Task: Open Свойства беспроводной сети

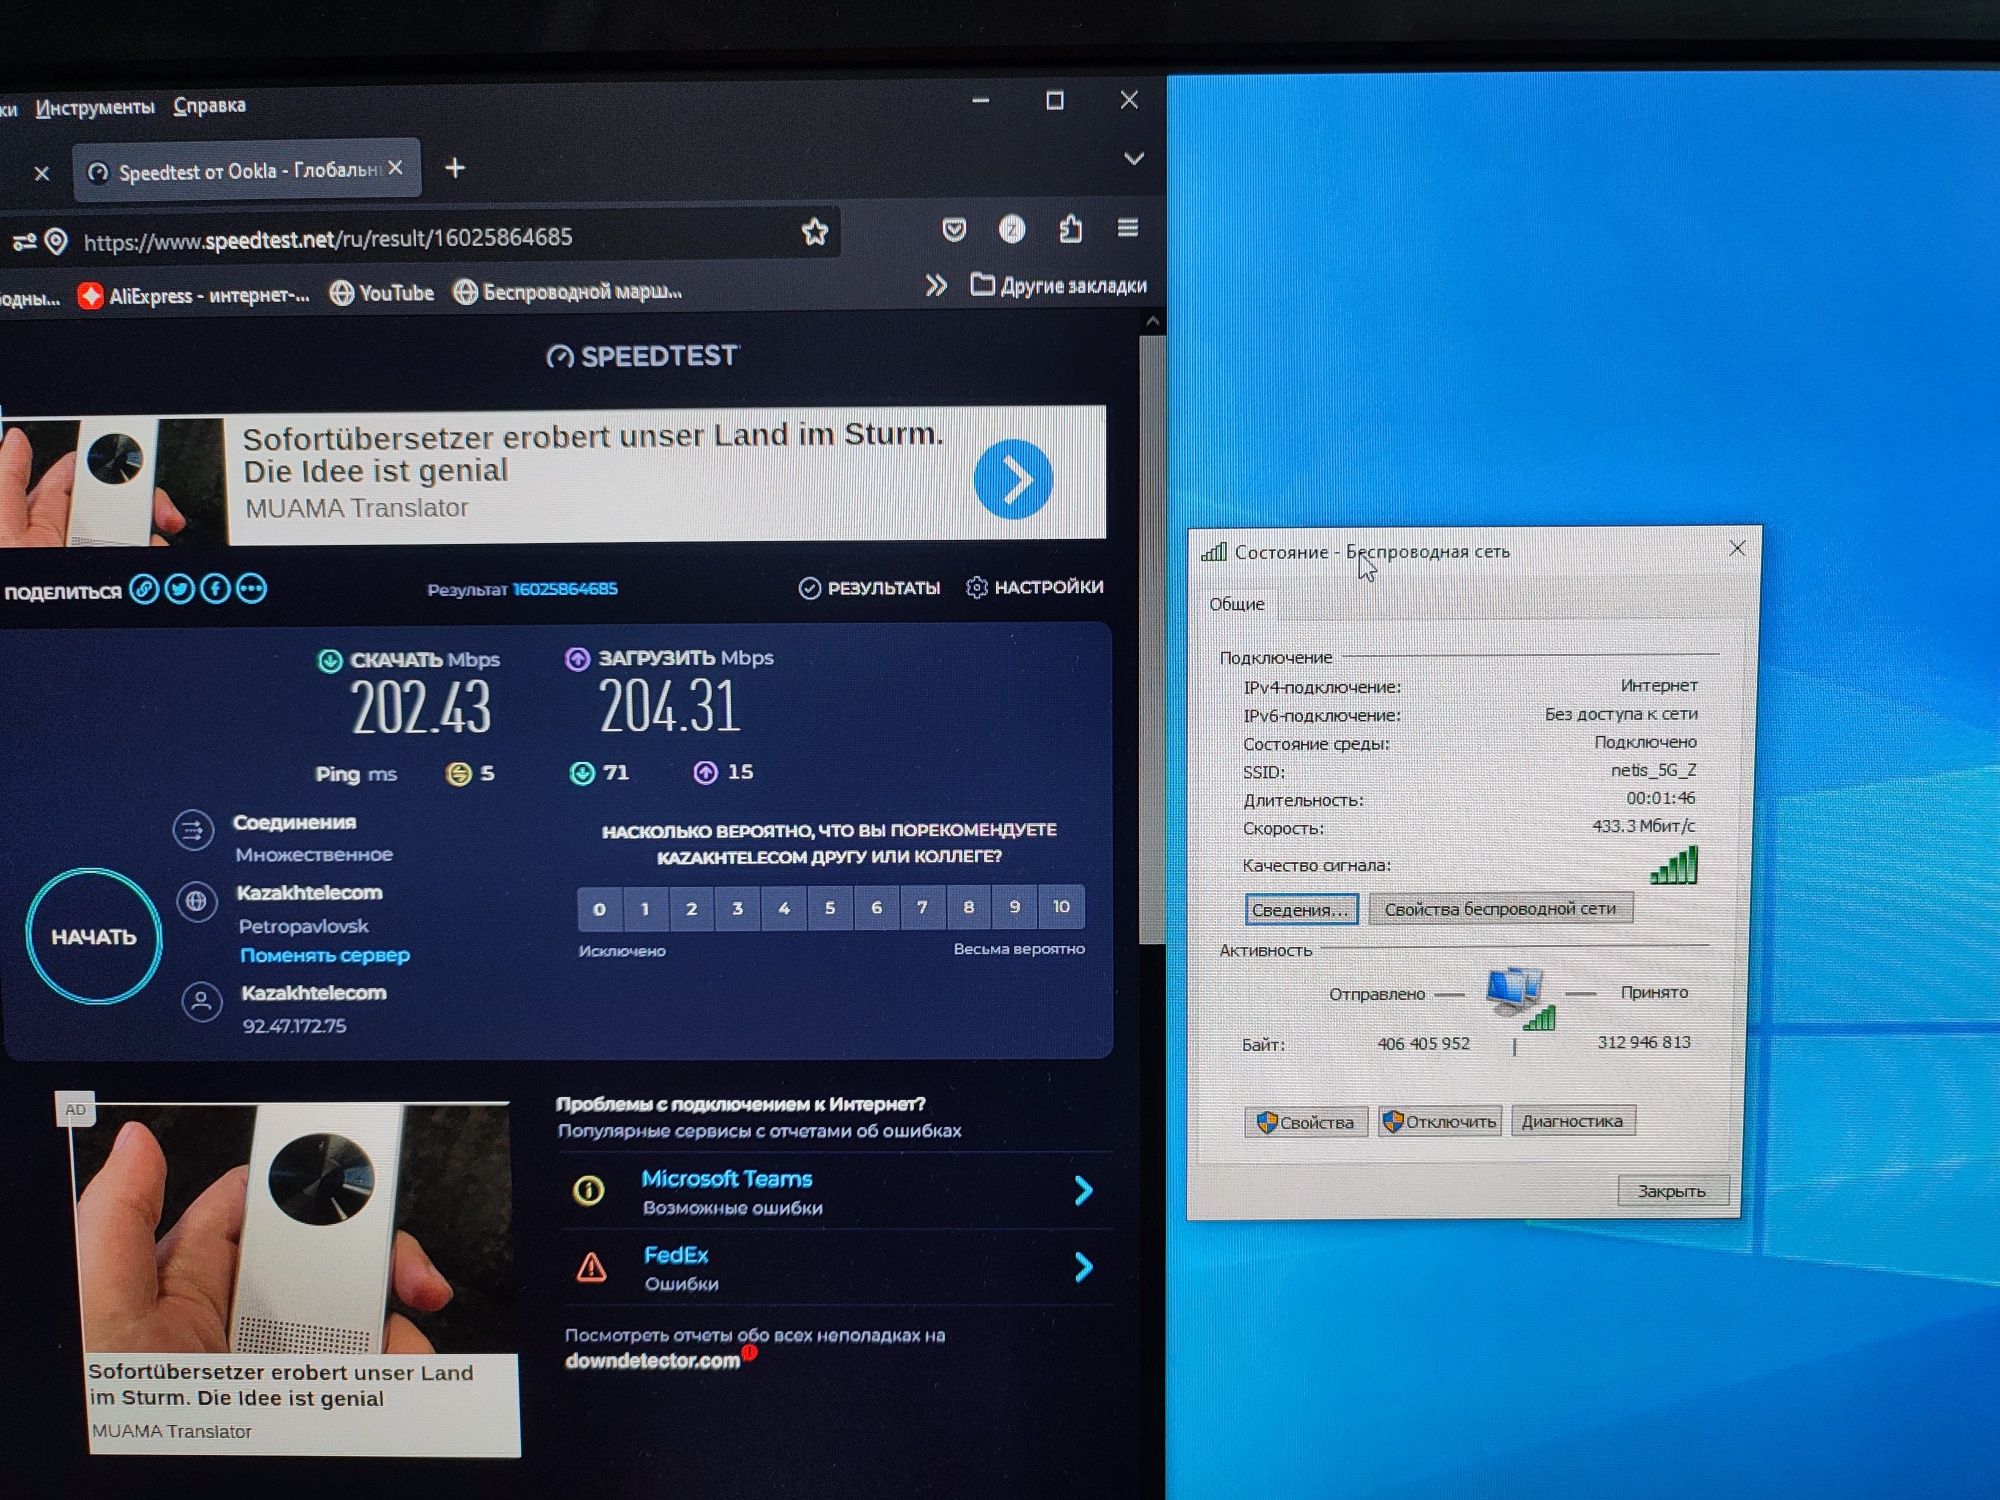Action: (1500, 908)
